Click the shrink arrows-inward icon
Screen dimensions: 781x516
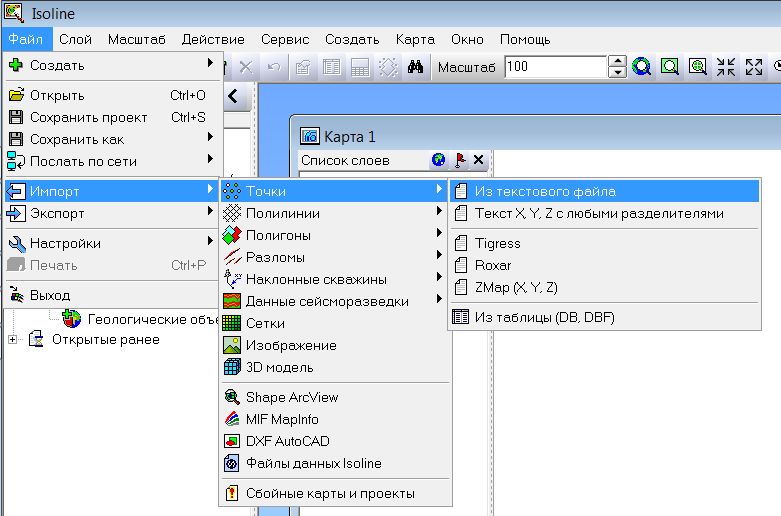pyautogui.click(x=726, y=66)
